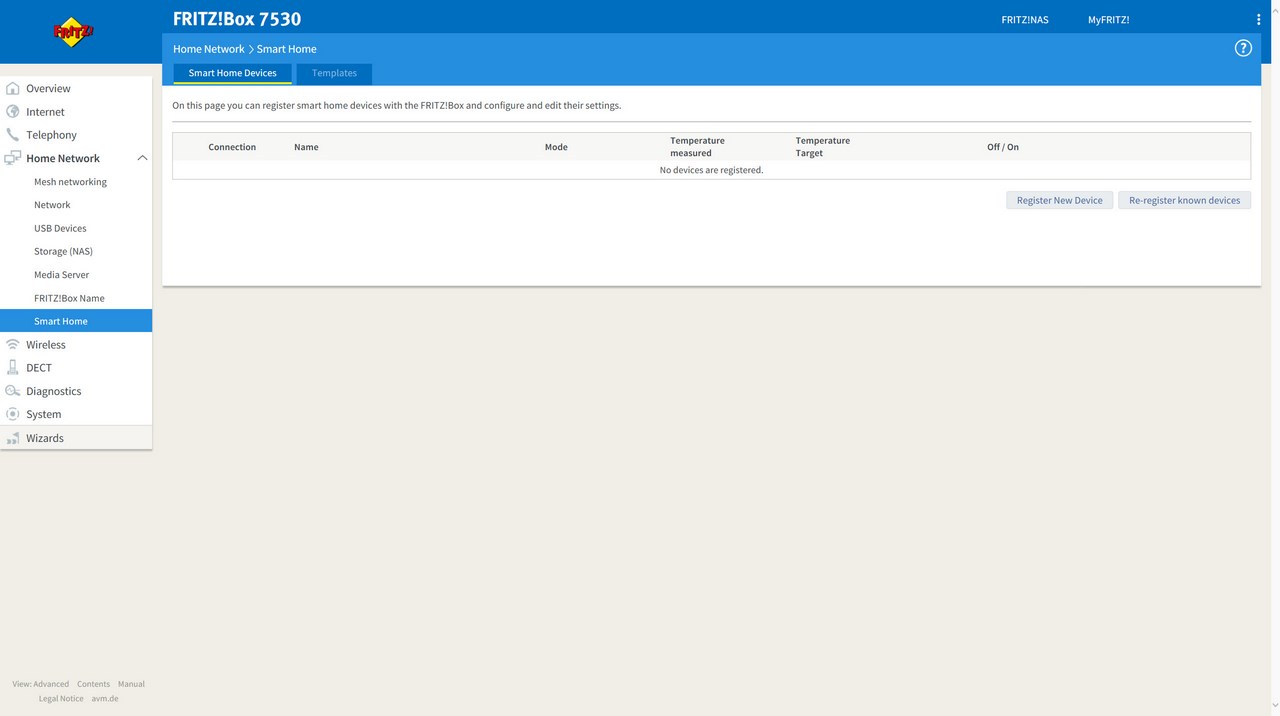
Task: Click the Internet globe icon
Action: point(13,112)
